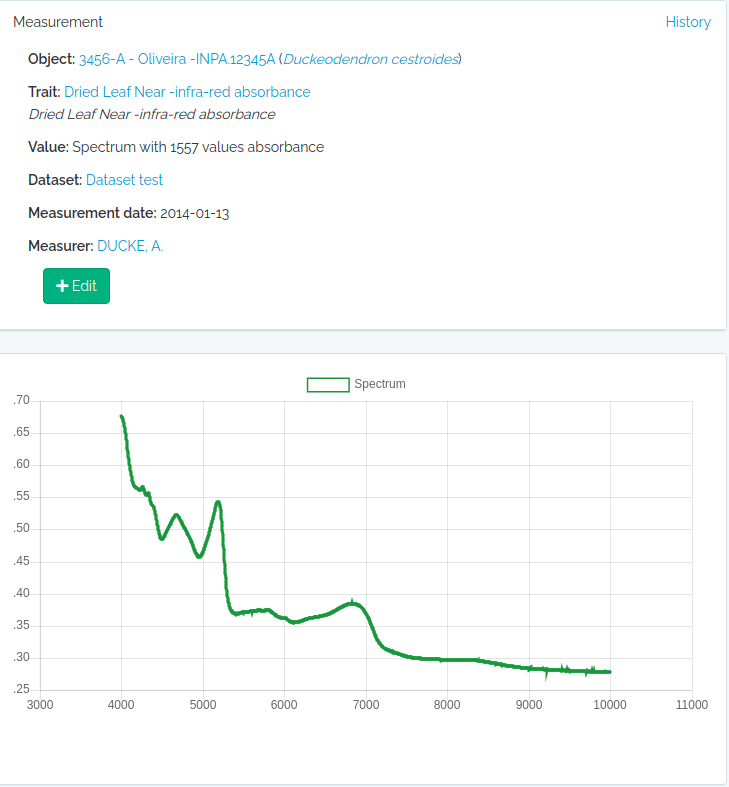
Task: Click the spectrum curve's highest point at 4000
Action: click(122, 416)
